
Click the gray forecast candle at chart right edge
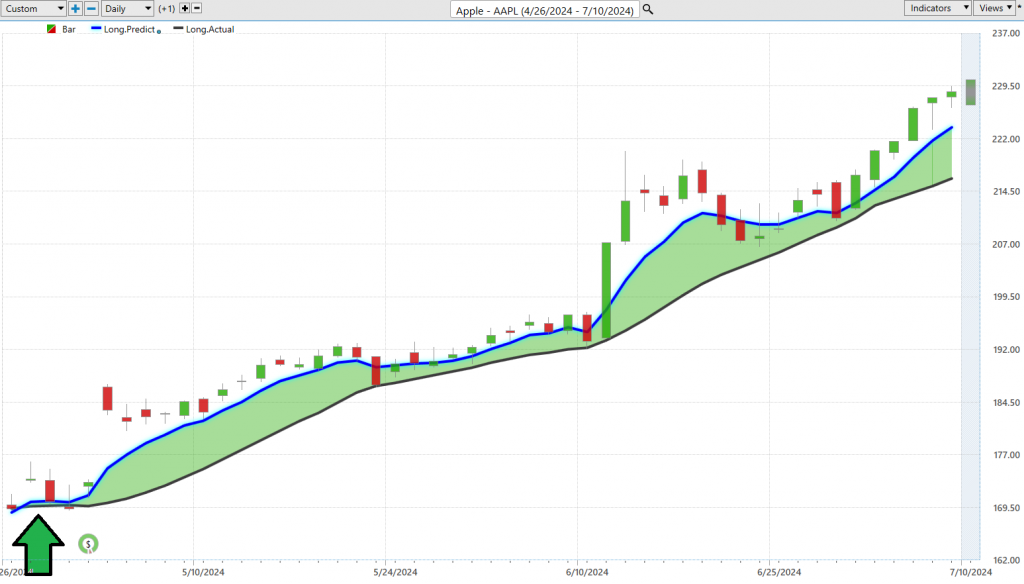[x=971, y=92]
